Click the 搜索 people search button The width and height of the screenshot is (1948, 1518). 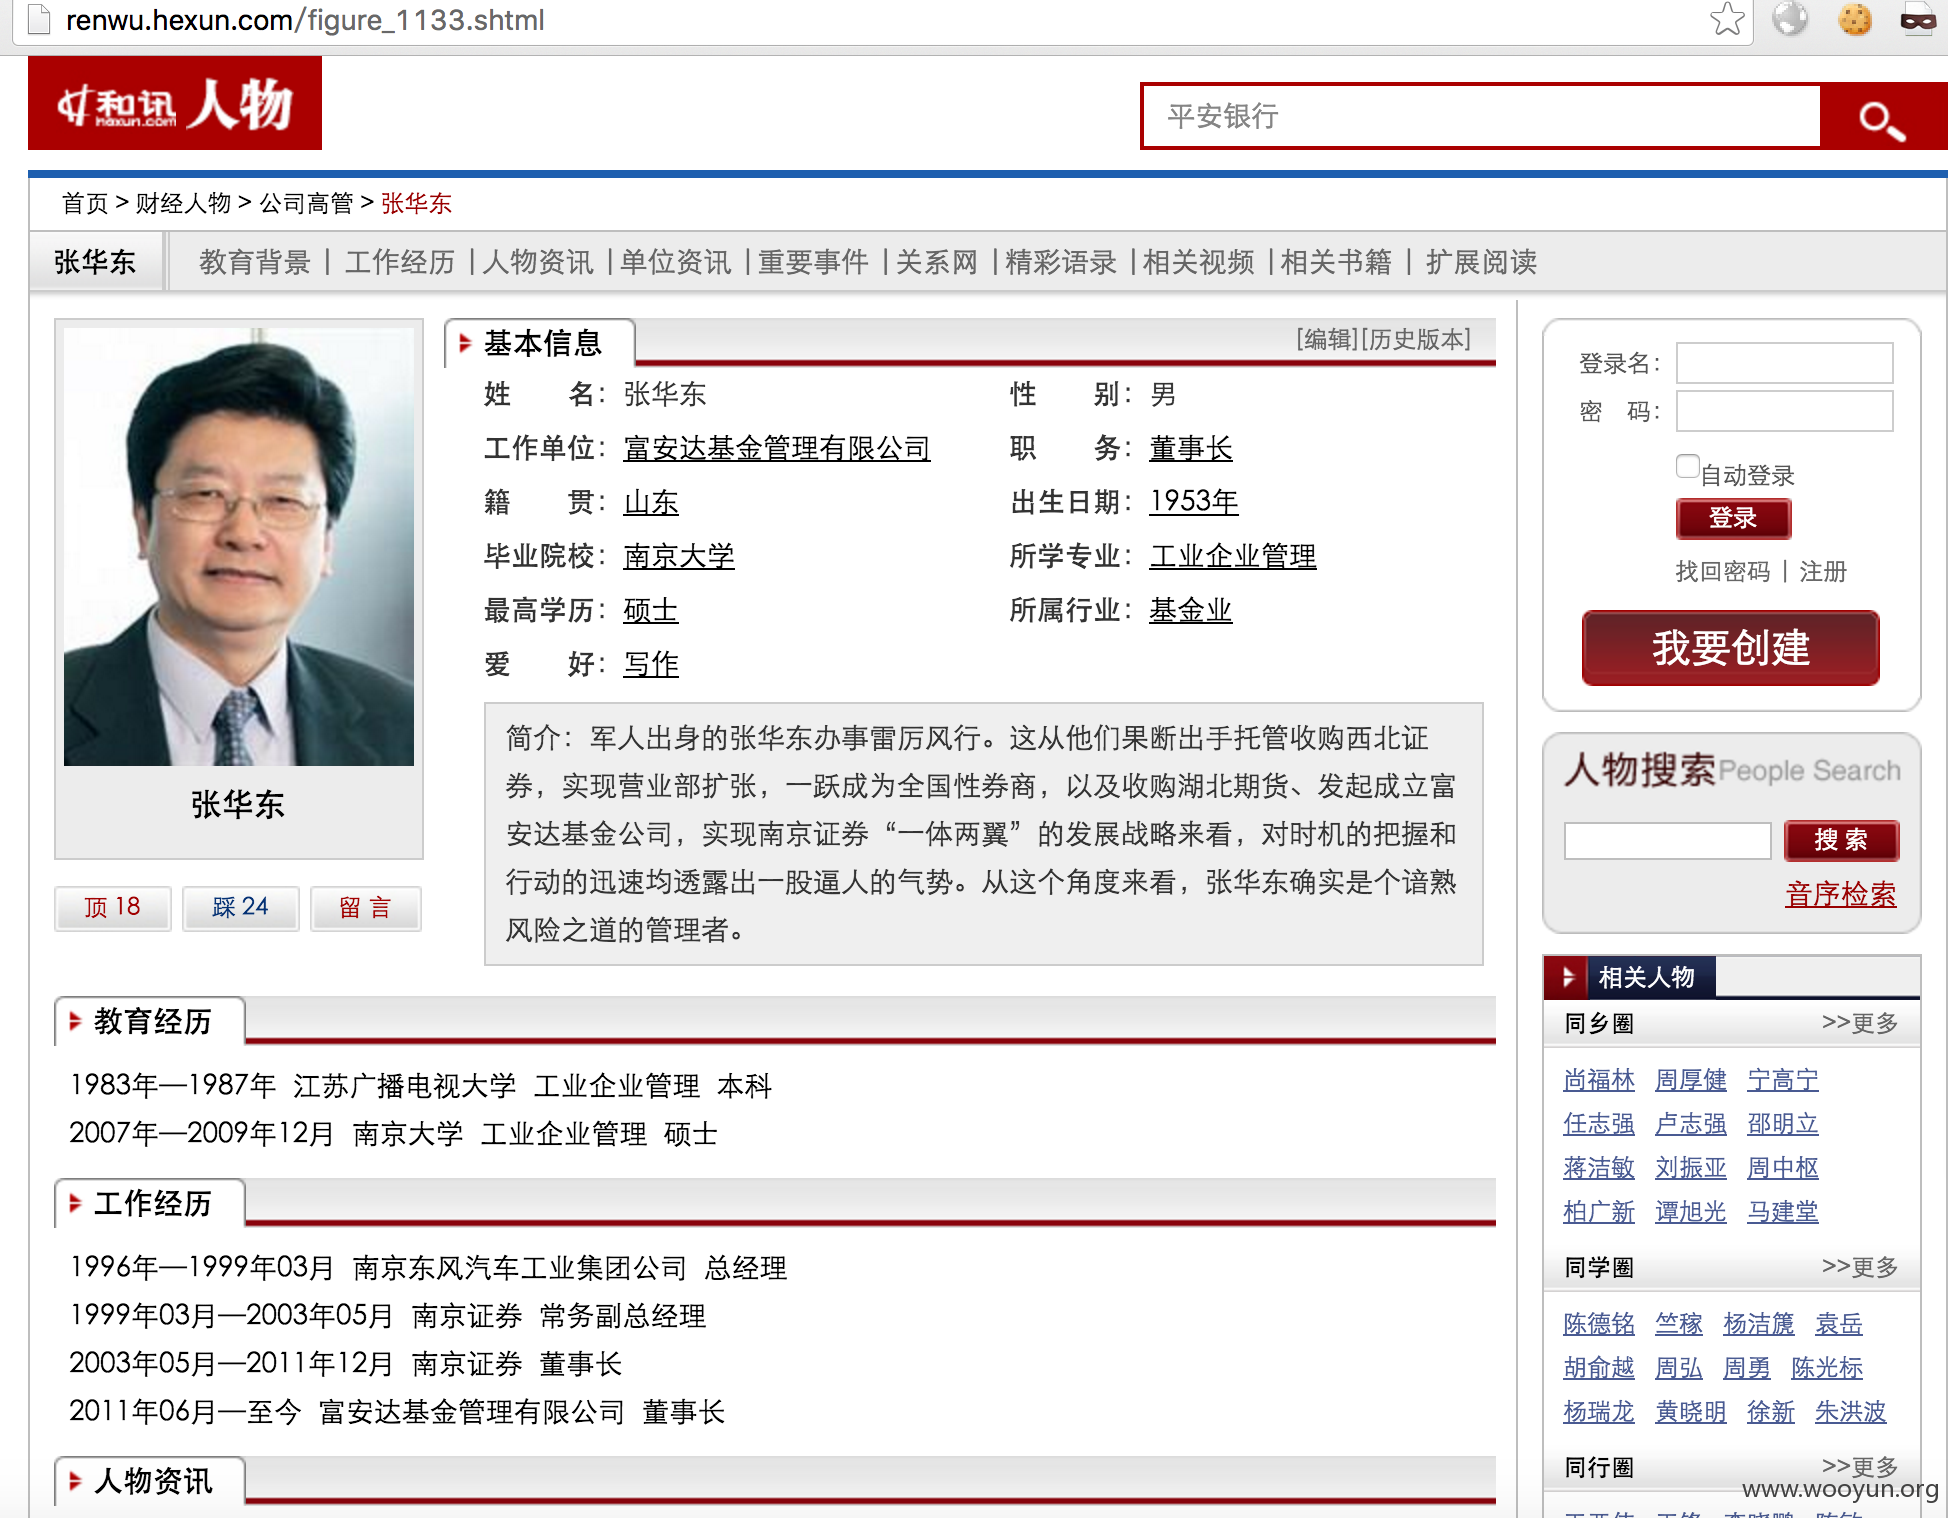[1841, 840]
